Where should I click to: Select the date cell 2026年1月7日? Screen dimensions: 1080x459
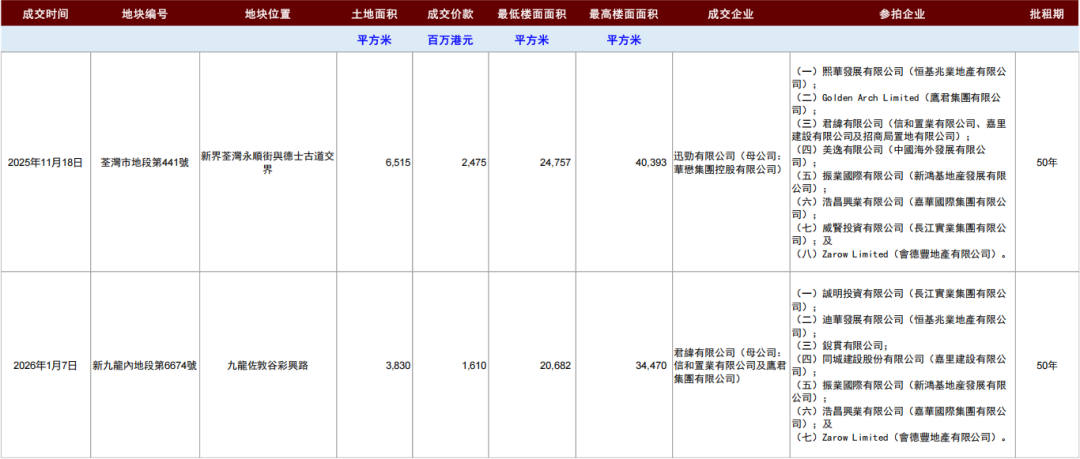click(x=45, y=366)
